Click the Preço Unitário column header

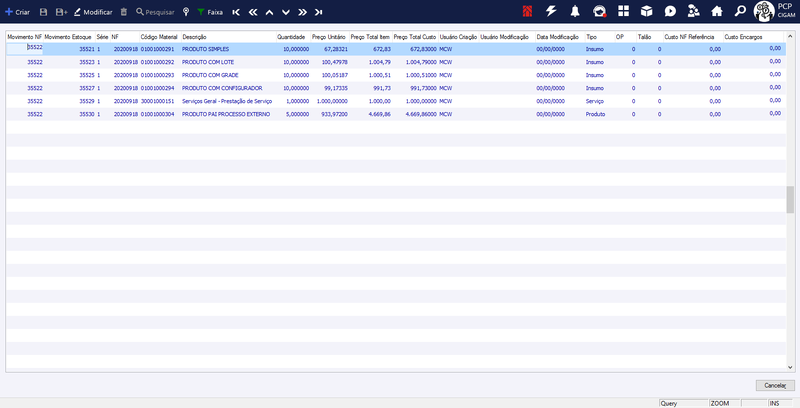329,37
